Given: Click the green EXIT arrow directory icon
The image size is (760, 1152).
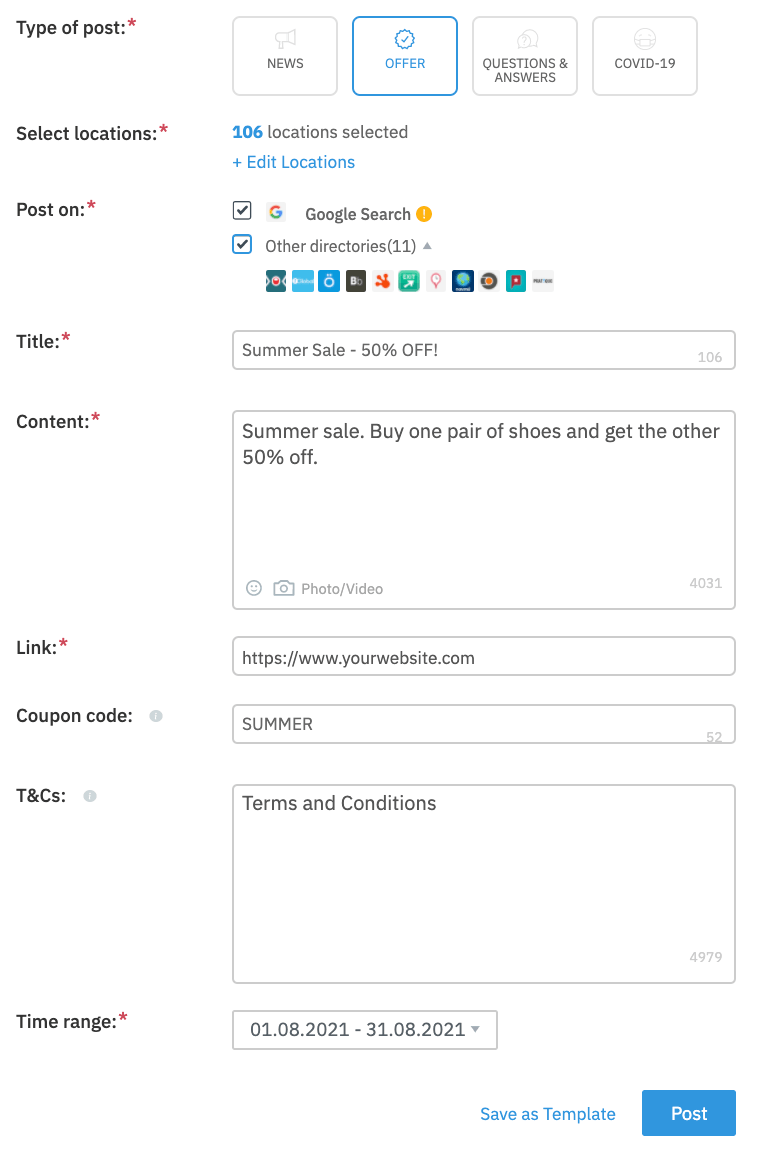Looking at the screenshot, I should (x=409, y=281).
